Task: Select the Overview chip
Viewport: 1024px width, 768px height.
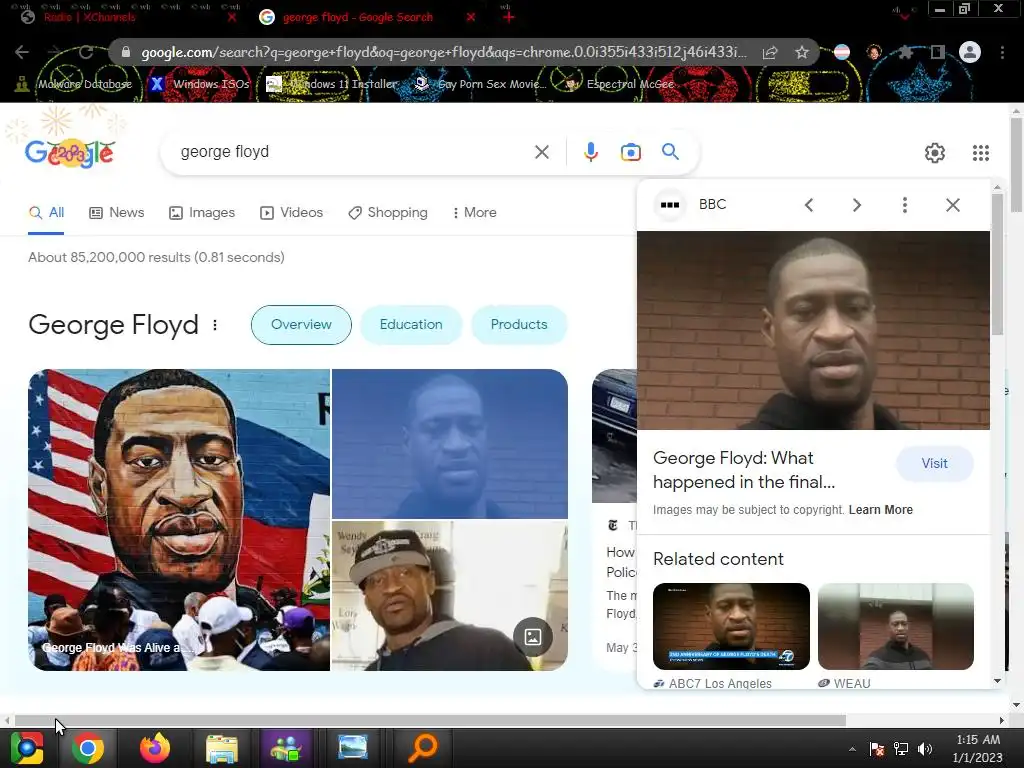Action: click(x=301, y=325)
